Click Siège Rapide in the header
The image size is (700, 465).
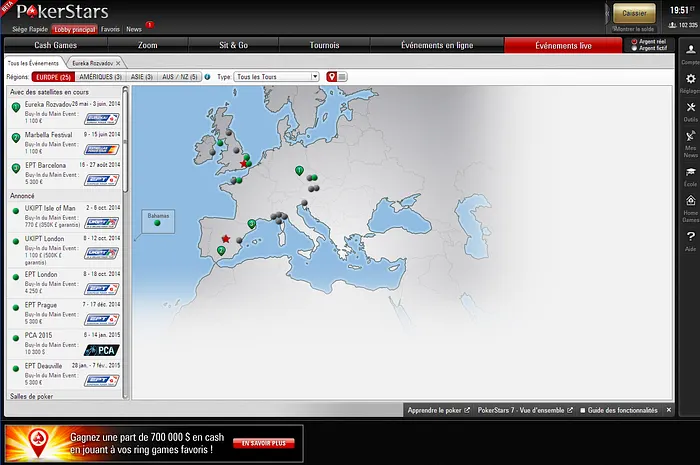point(30,29)
